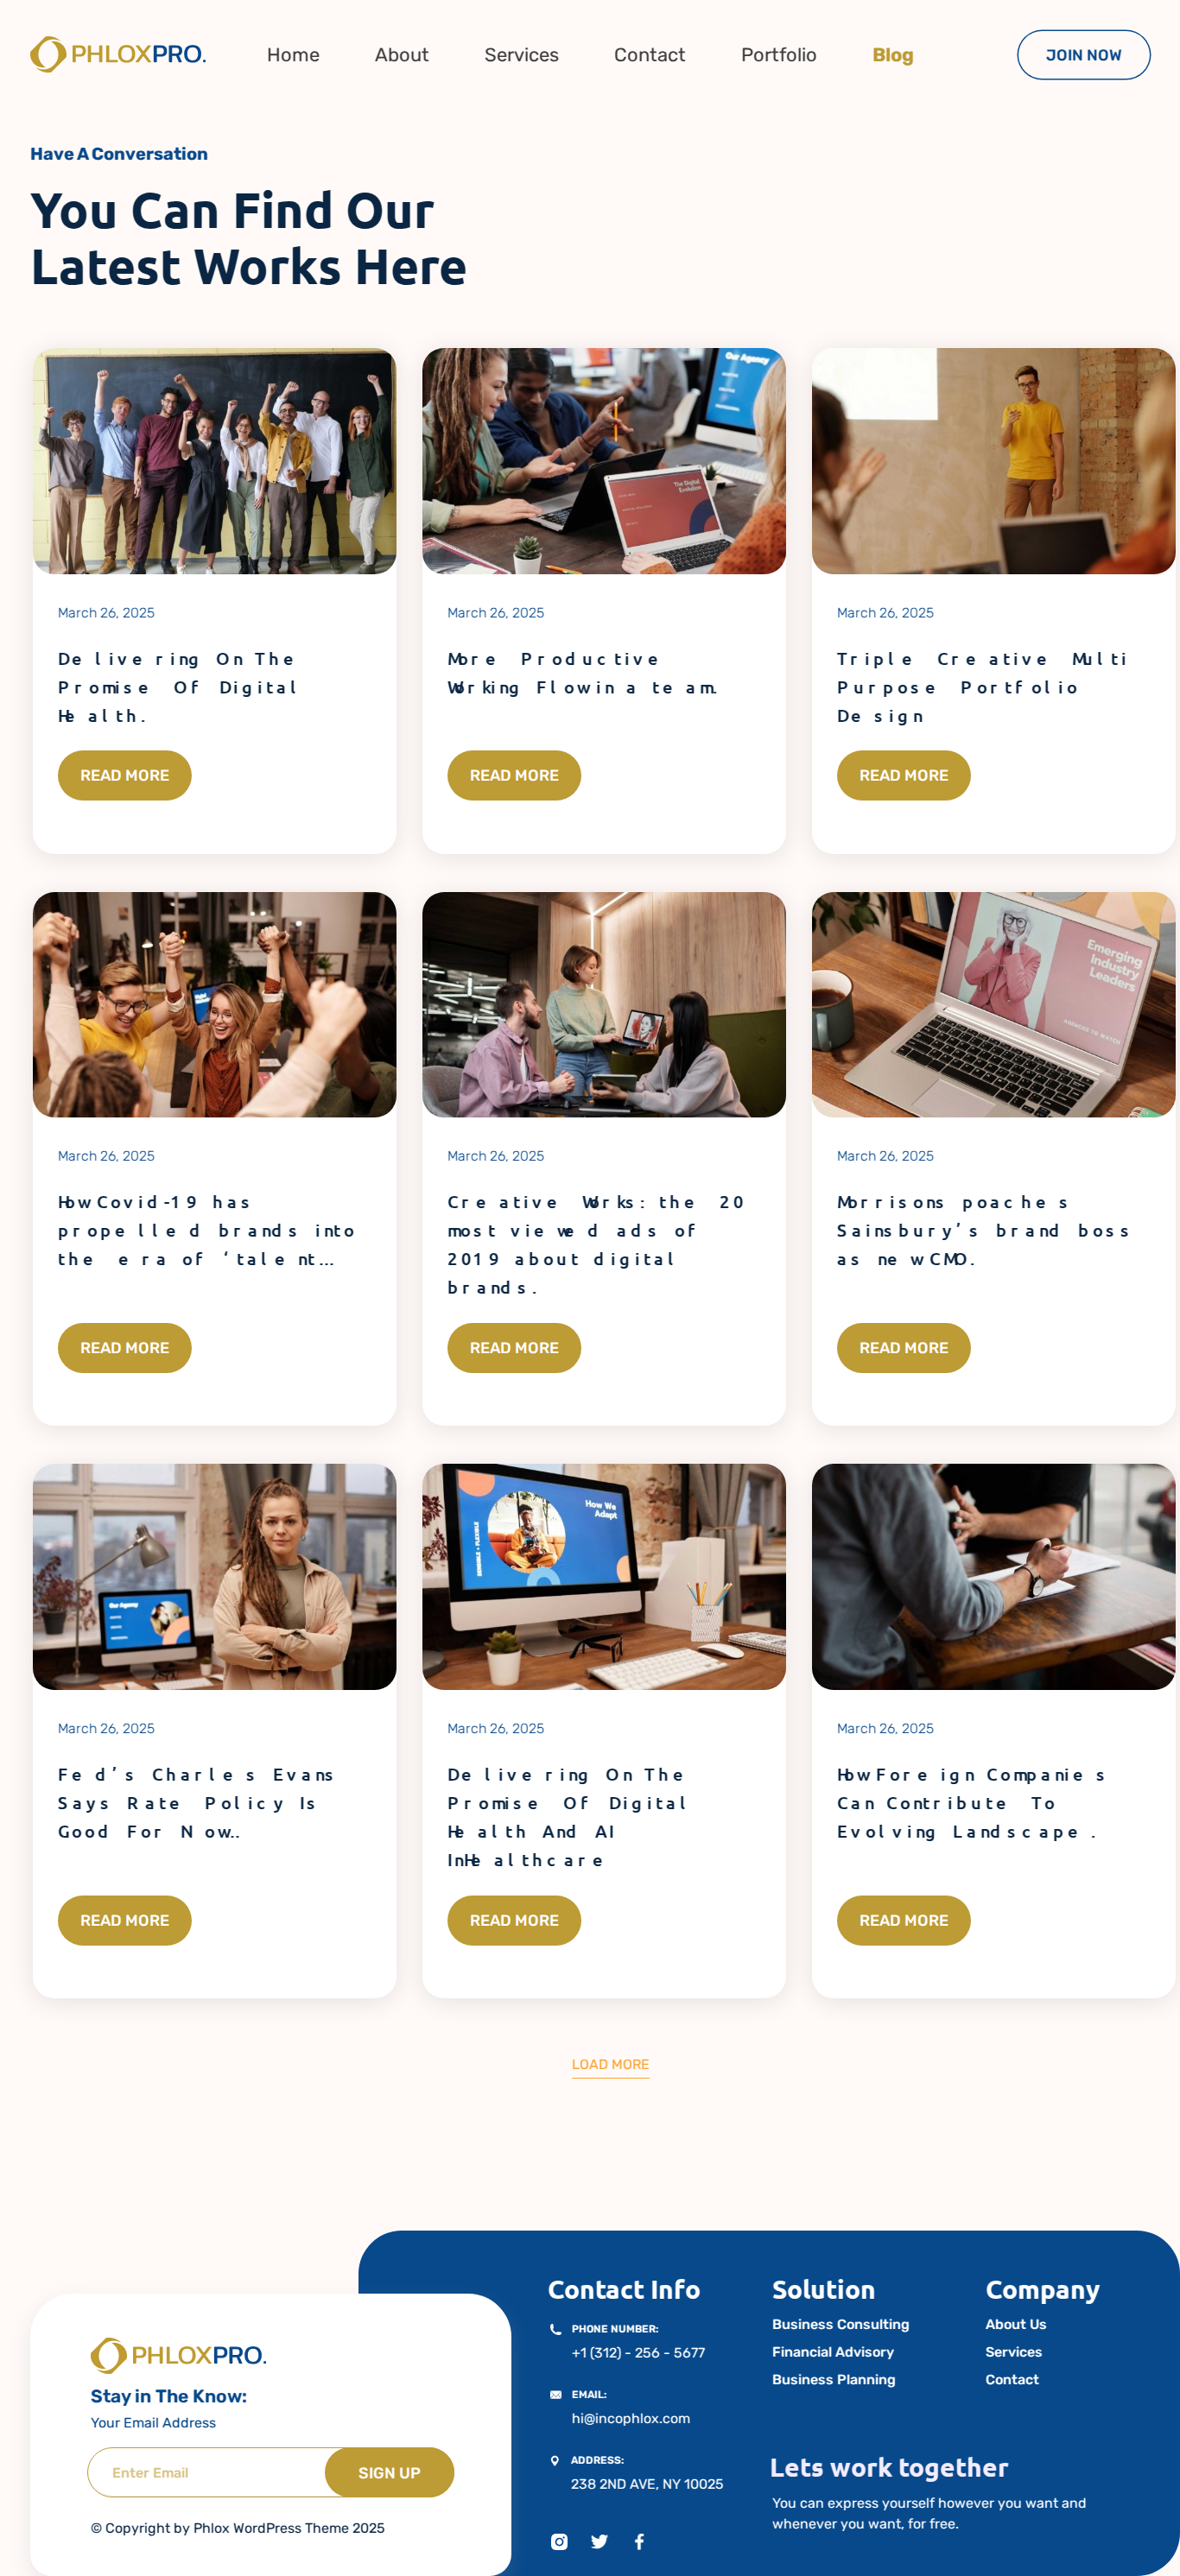Read more about Morrisons poaches Sainsbury's post
Viewport: 1180px width, 2576px height.
pyautogui.click(x=903, y=1347)
